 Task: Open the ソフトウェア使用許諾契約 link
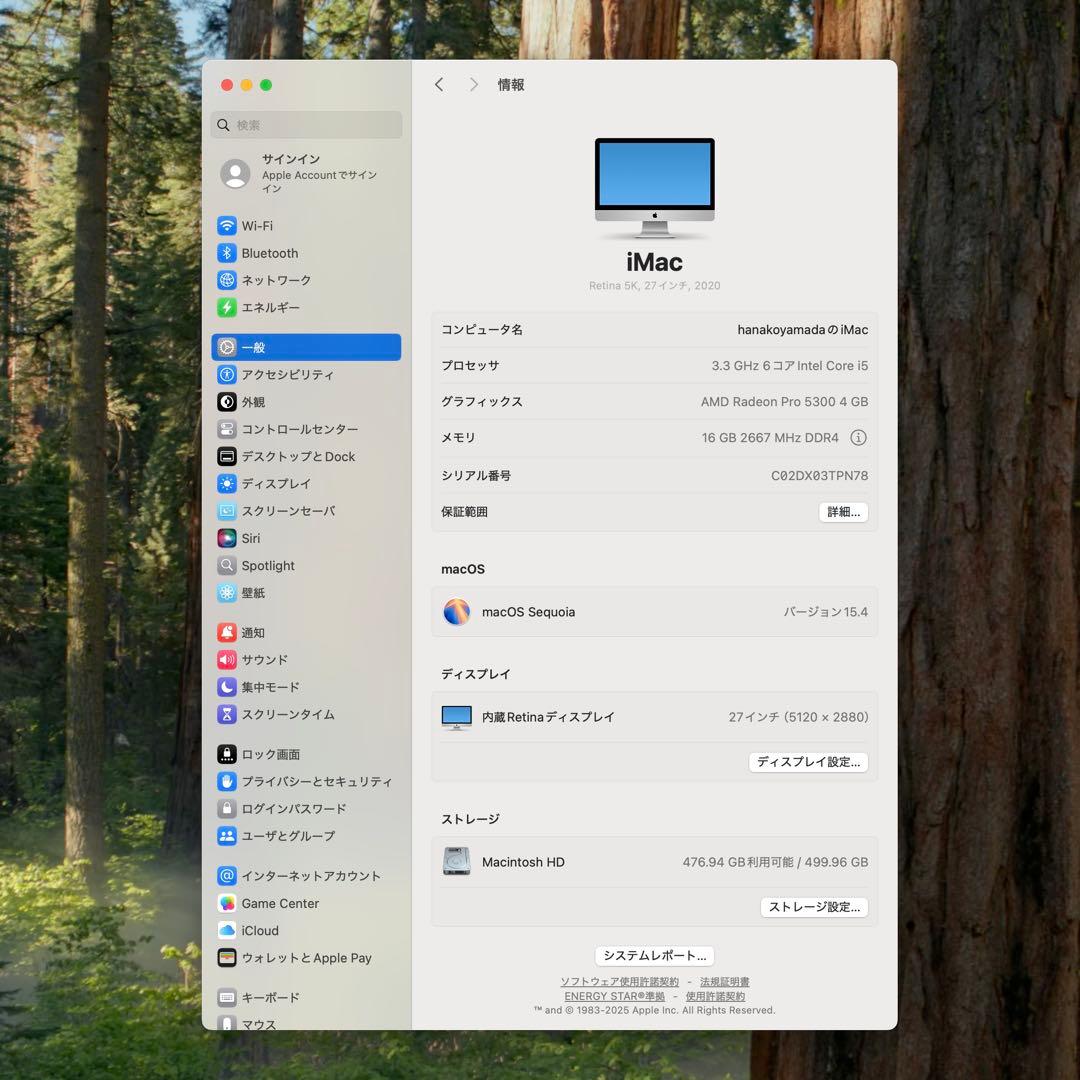[619, 982]
